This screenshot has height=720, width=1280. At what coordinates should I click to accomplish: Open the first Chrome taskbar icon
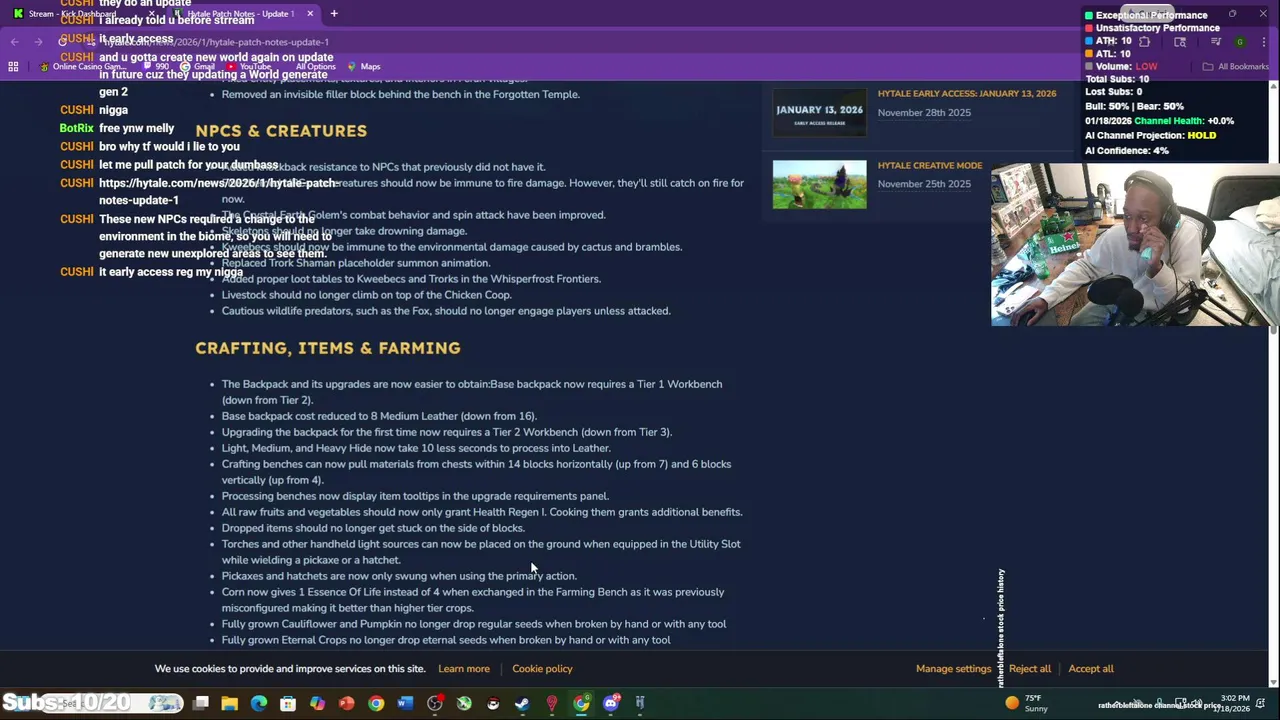coord(376,703)
